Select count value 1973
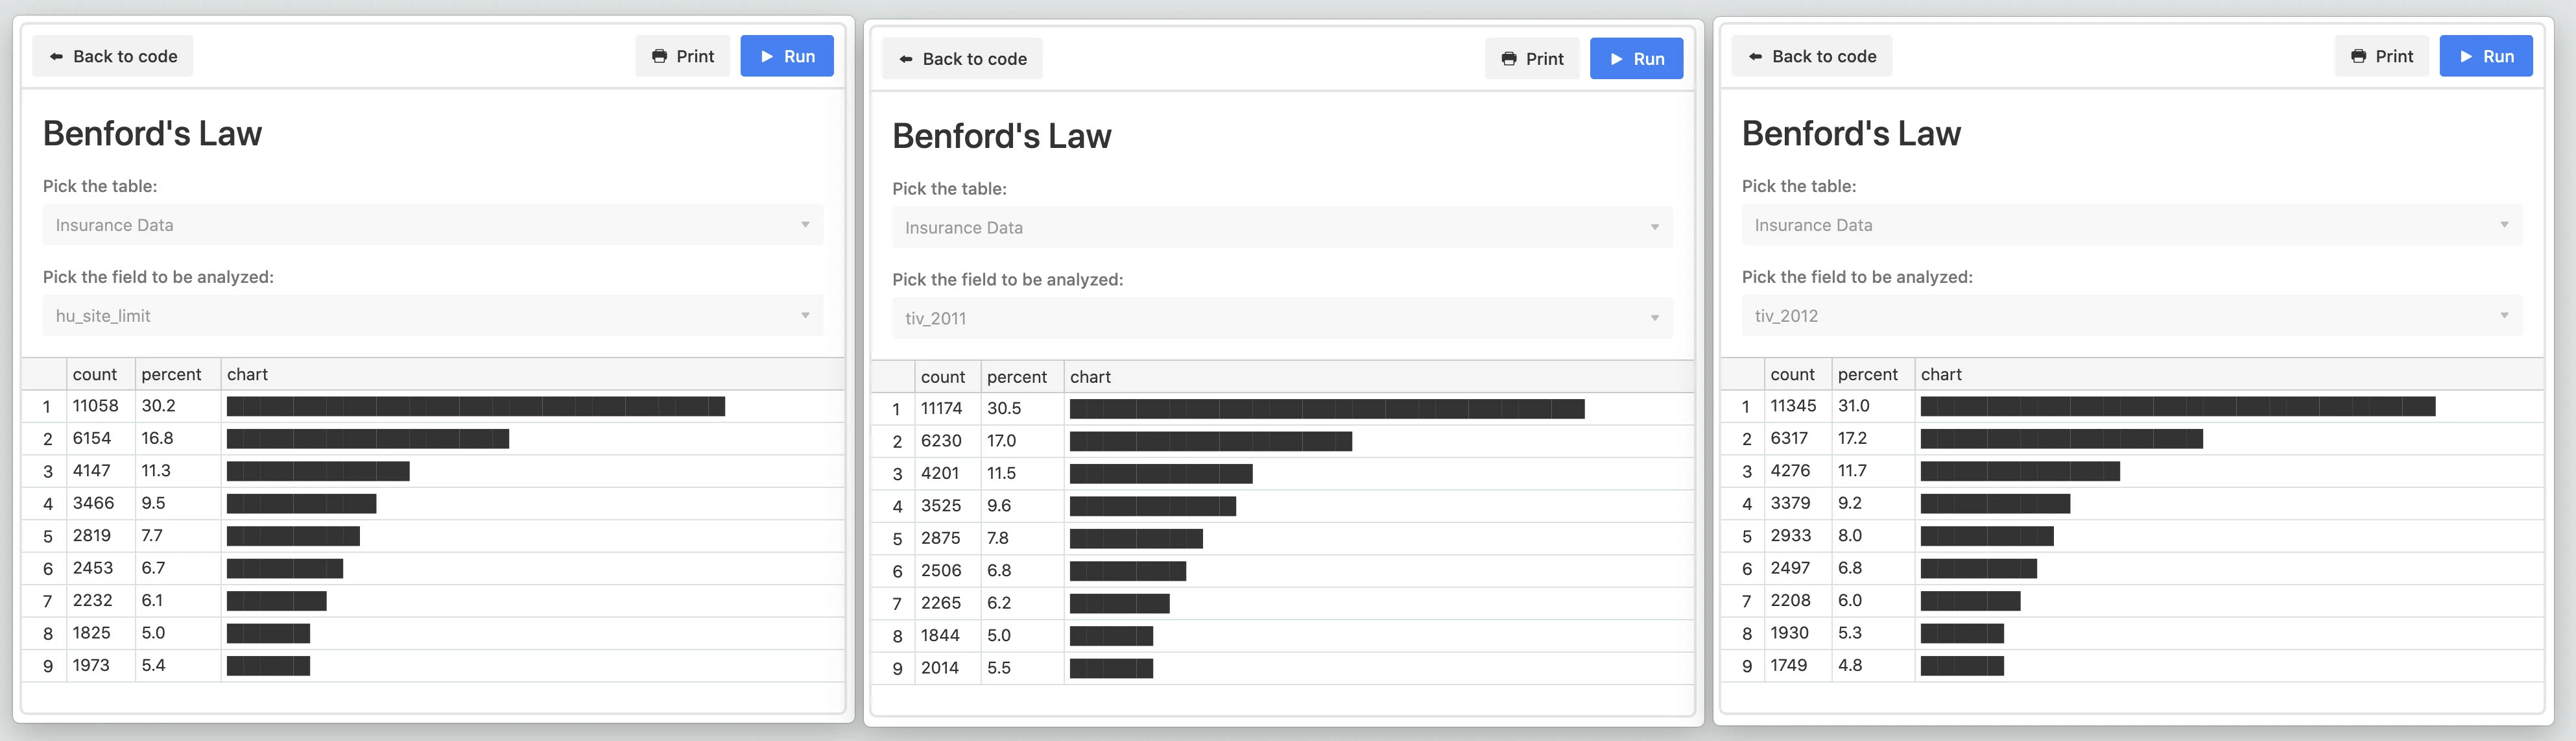 (x=91, y=666)
